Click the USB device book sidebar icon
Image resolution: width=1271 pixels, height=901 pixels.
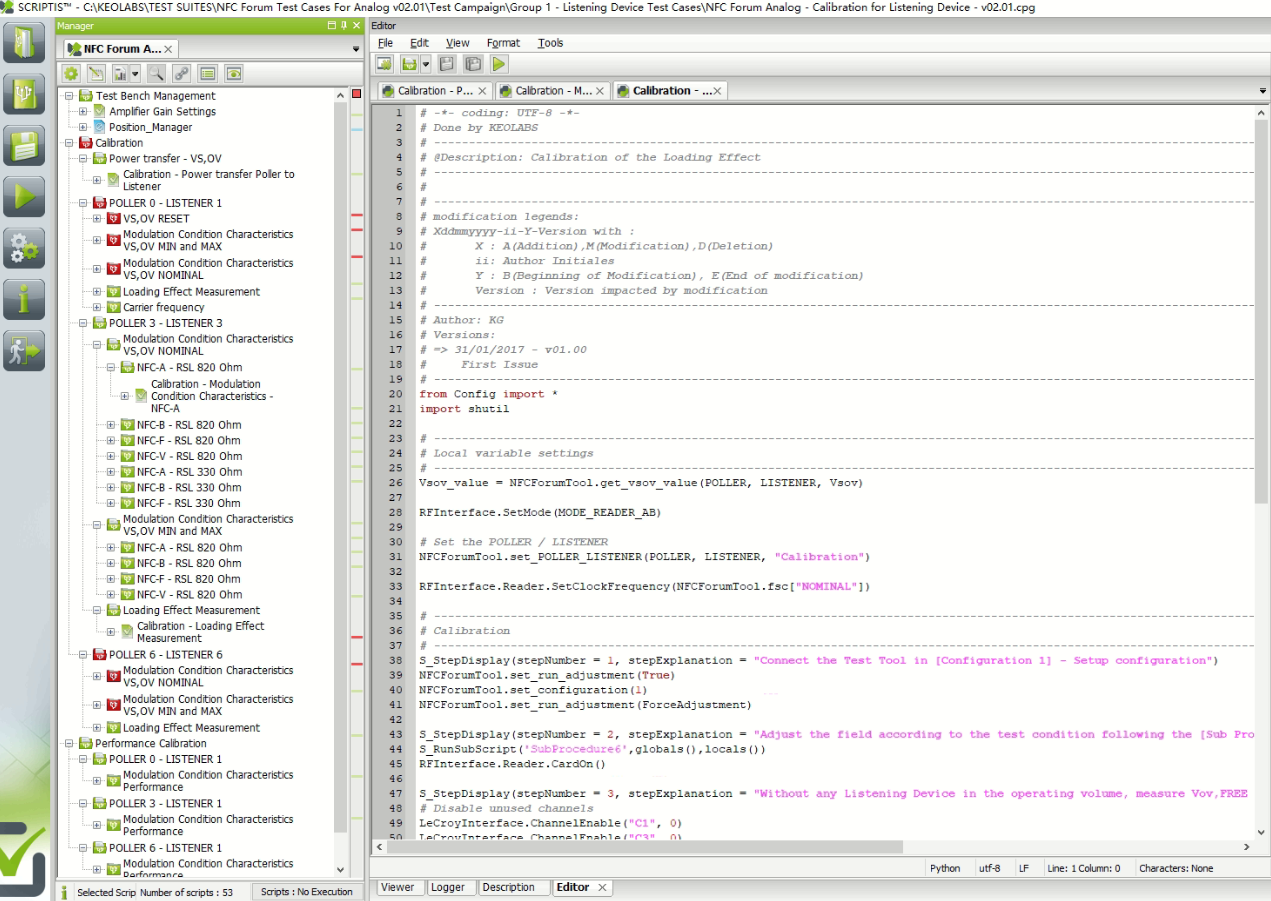pyautogui.click(x=24, y=93)
